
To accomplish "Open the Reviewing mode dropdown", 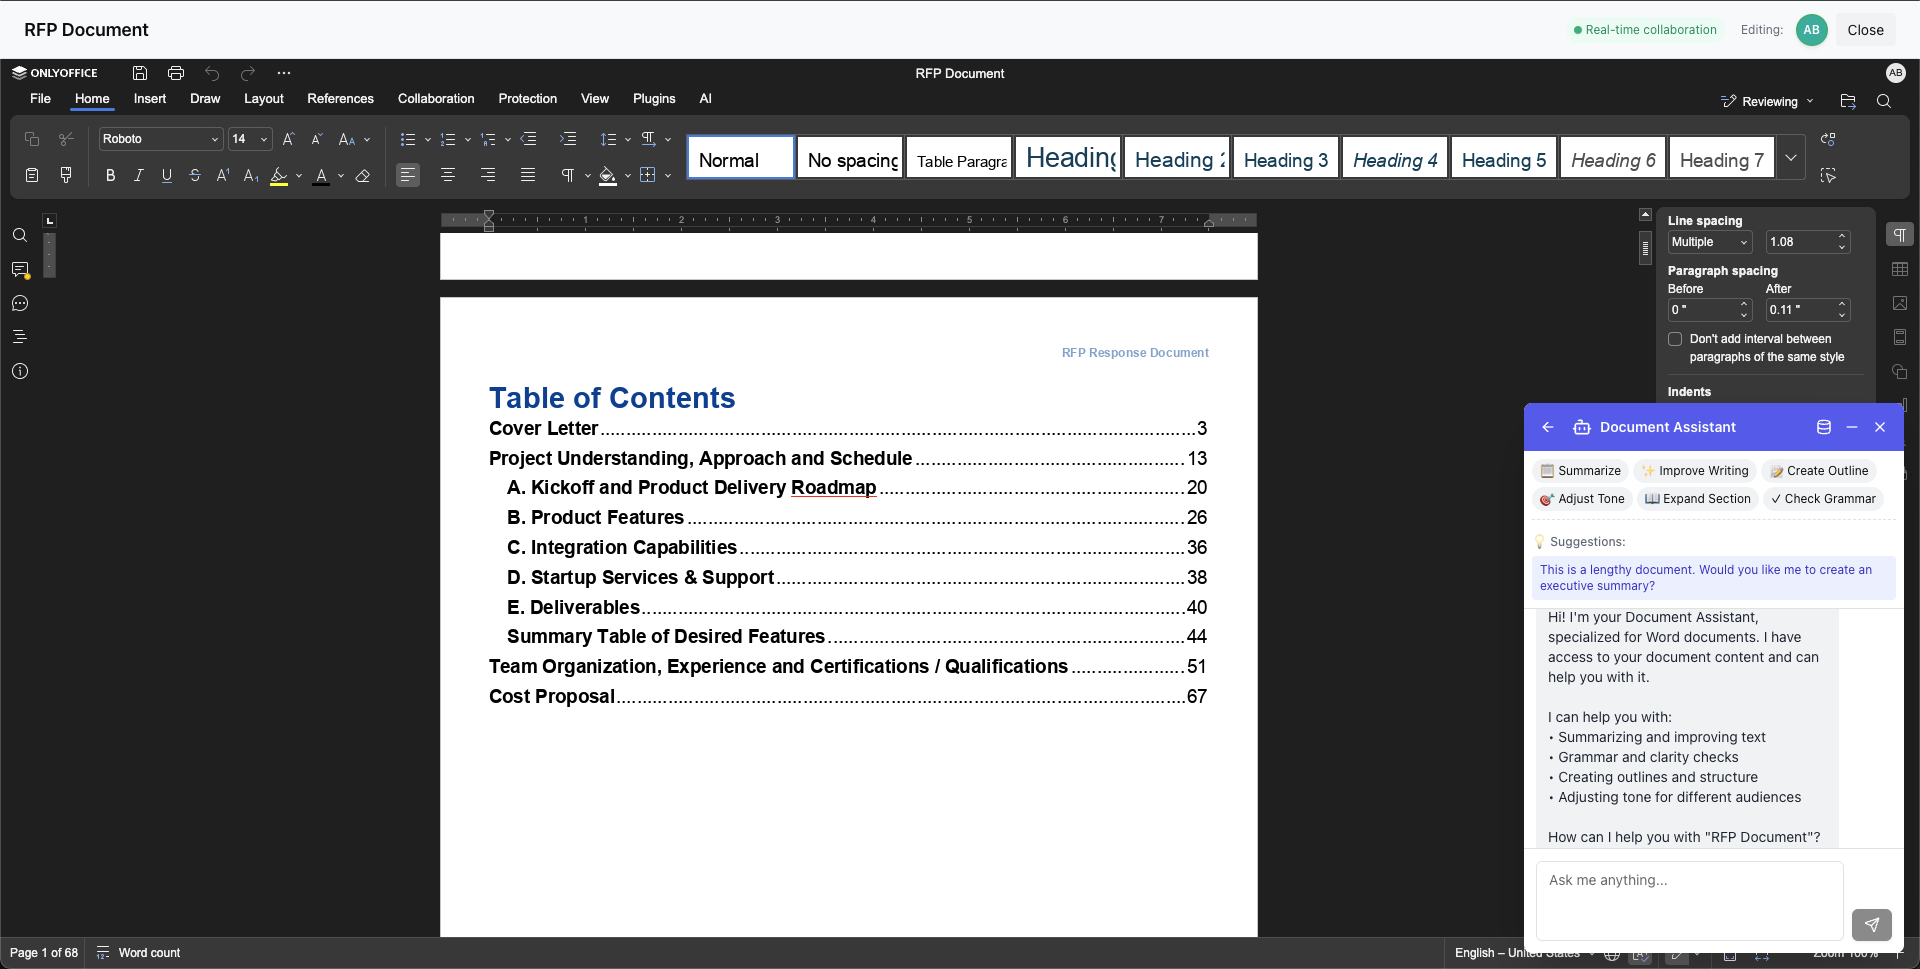I will point(1768,101).
